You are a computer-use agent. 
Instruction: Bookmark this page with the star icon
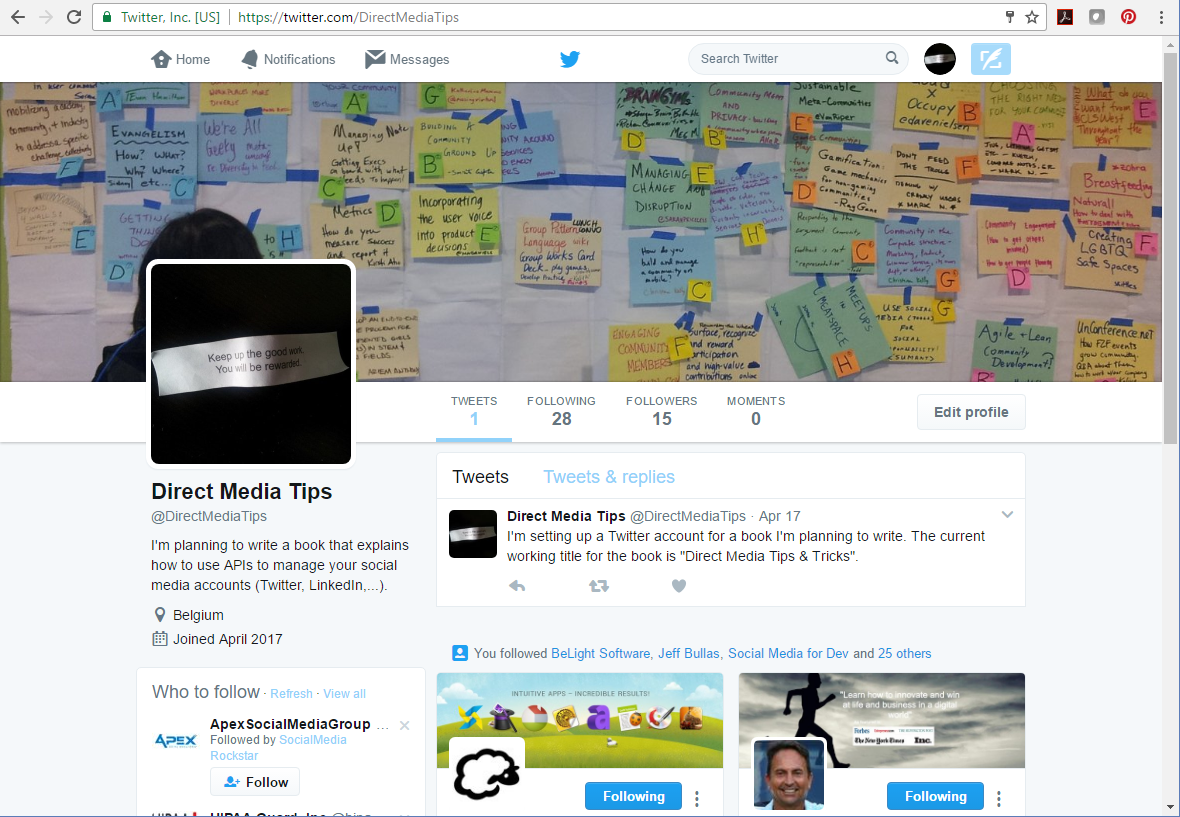coord(1032,17)
